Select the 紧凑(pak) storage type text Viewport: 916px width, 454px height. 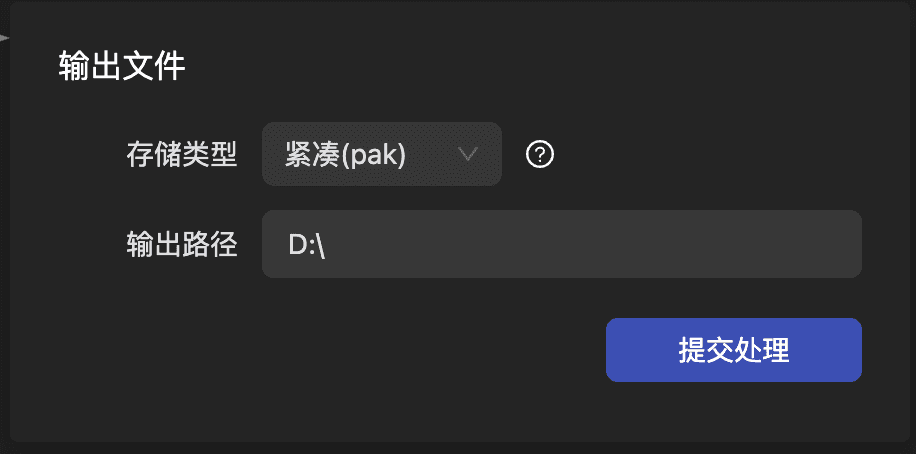pyautogui.click(x=345, y=155)
